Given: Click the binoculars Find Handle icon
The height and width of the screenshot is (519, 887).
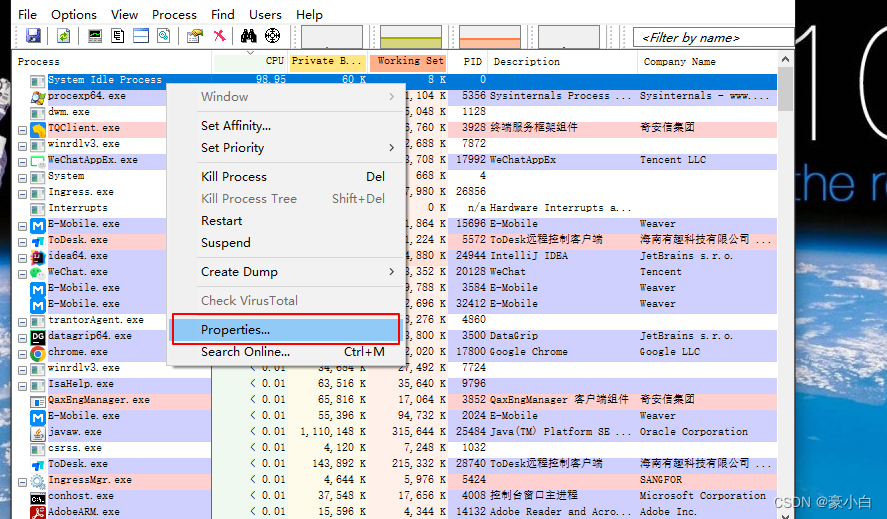Looking at the screenshot, I should click(x=248, y=36).
